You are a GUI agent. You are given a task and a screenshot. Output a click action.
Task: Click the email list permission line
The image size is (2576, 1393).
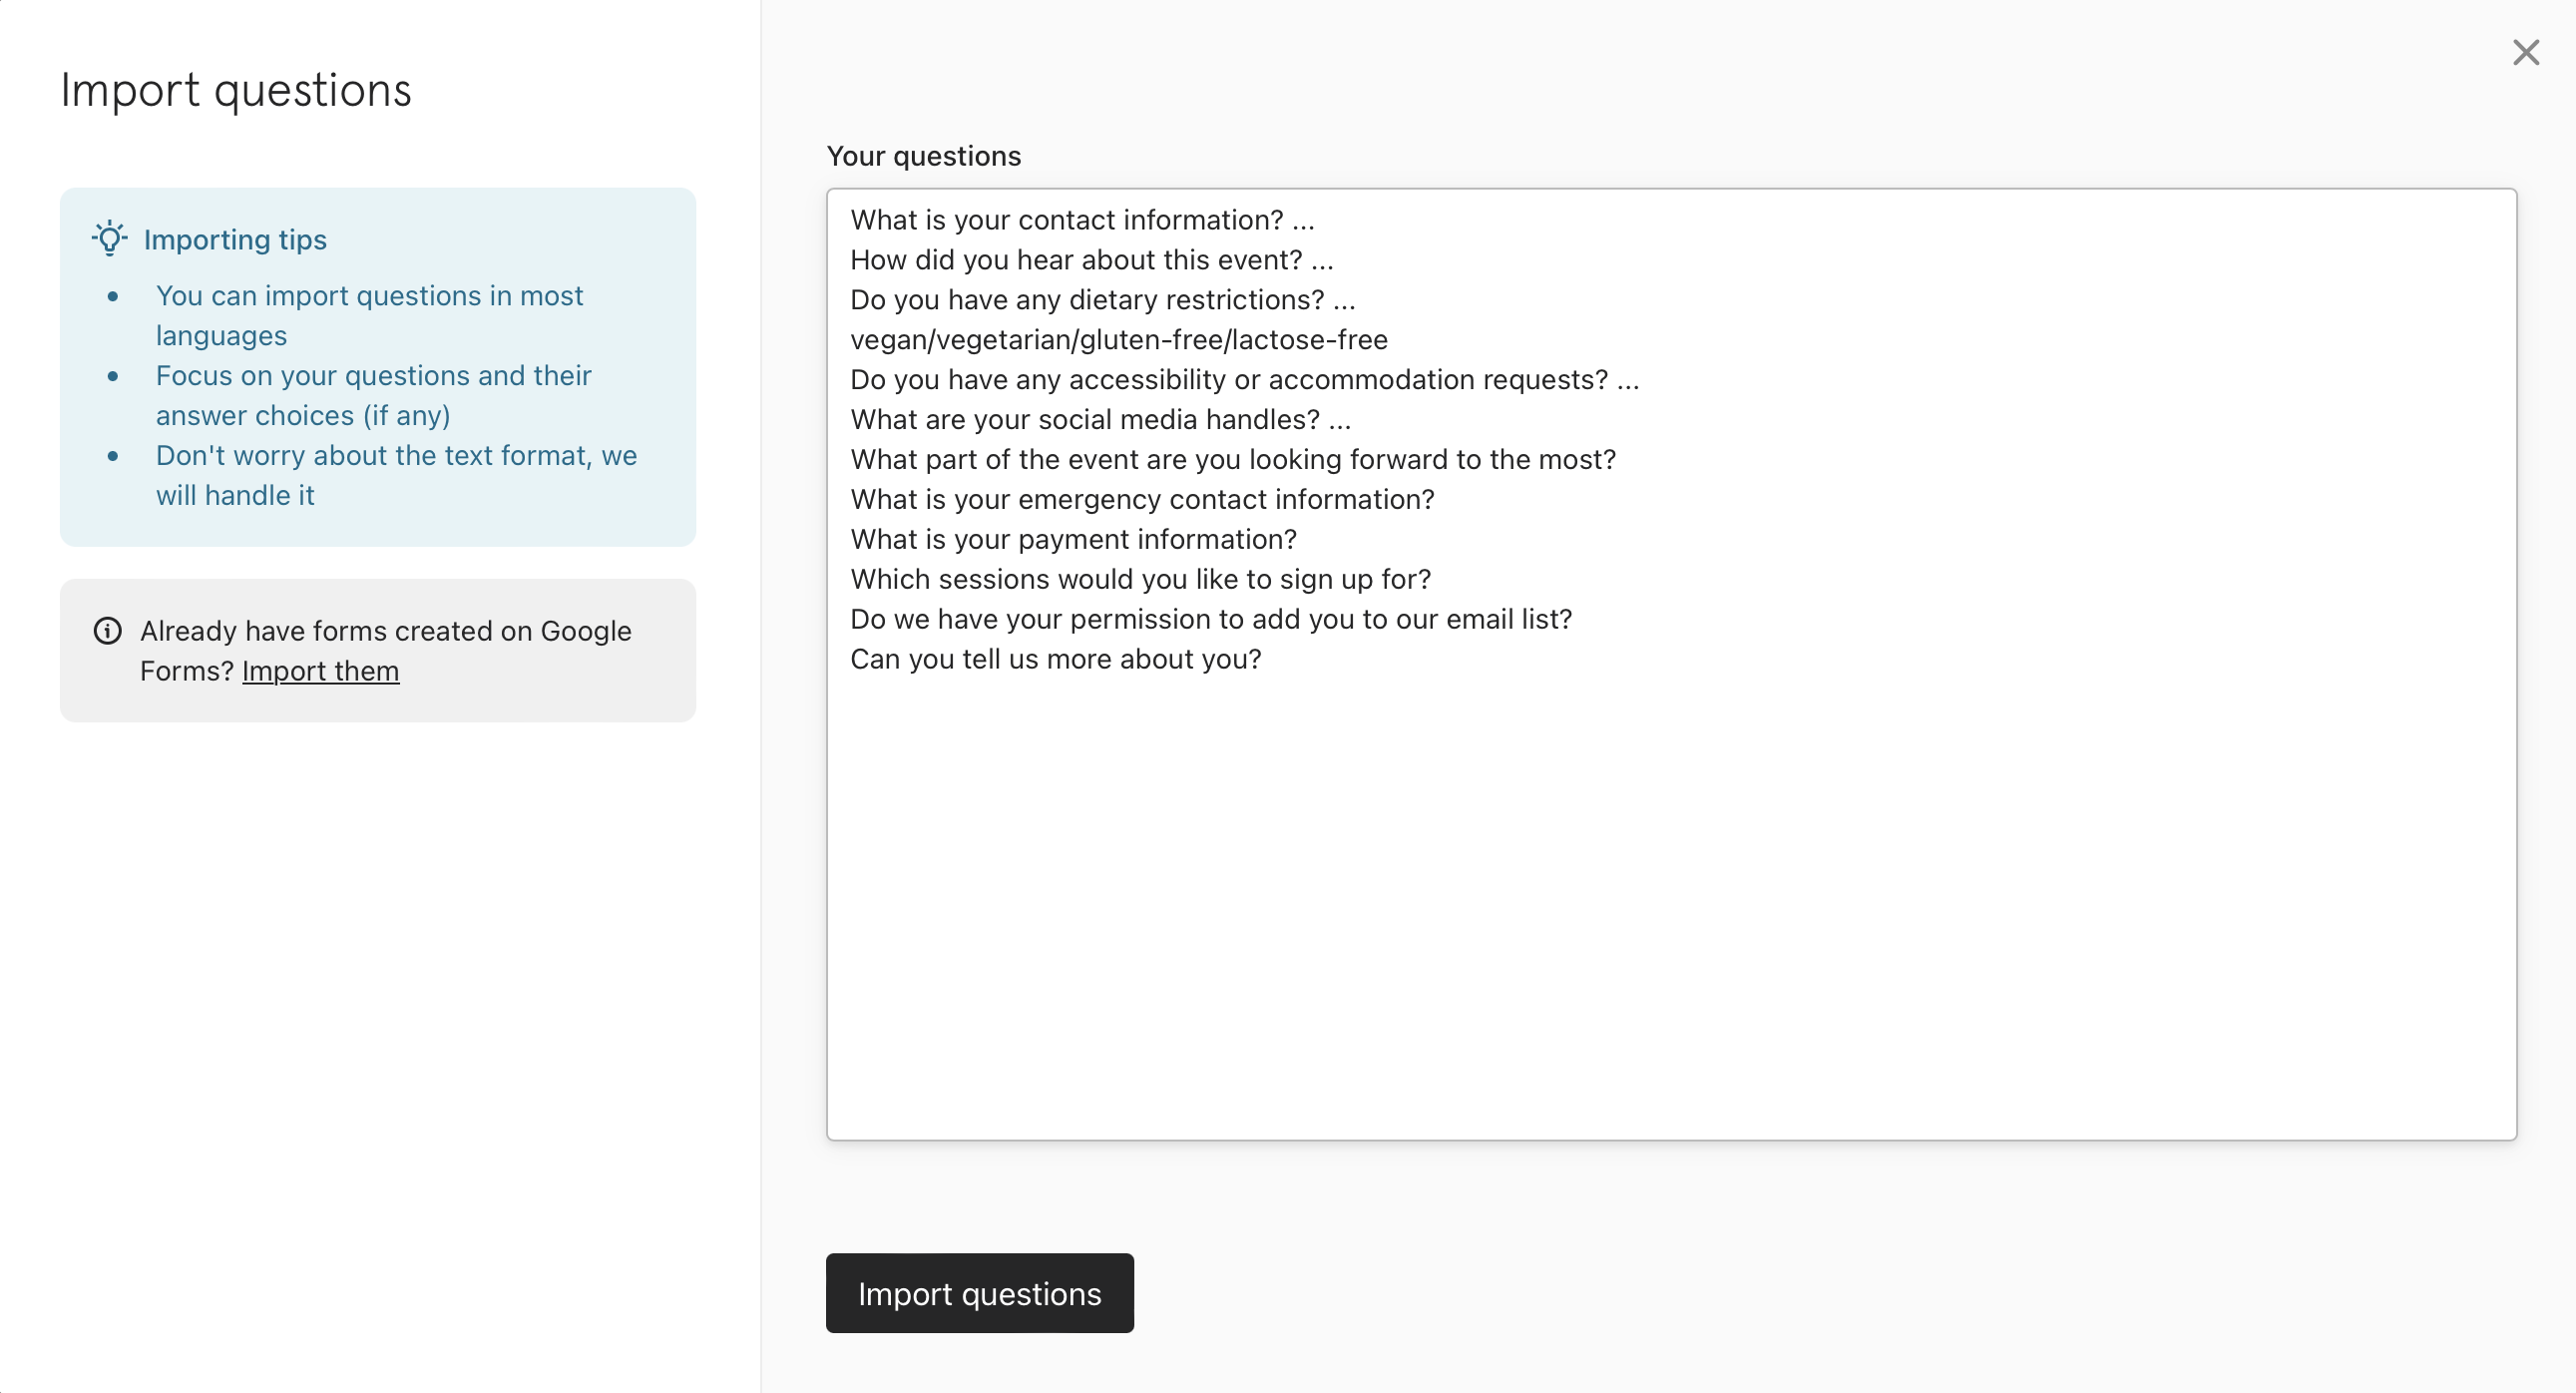(x=1210, y=620)
